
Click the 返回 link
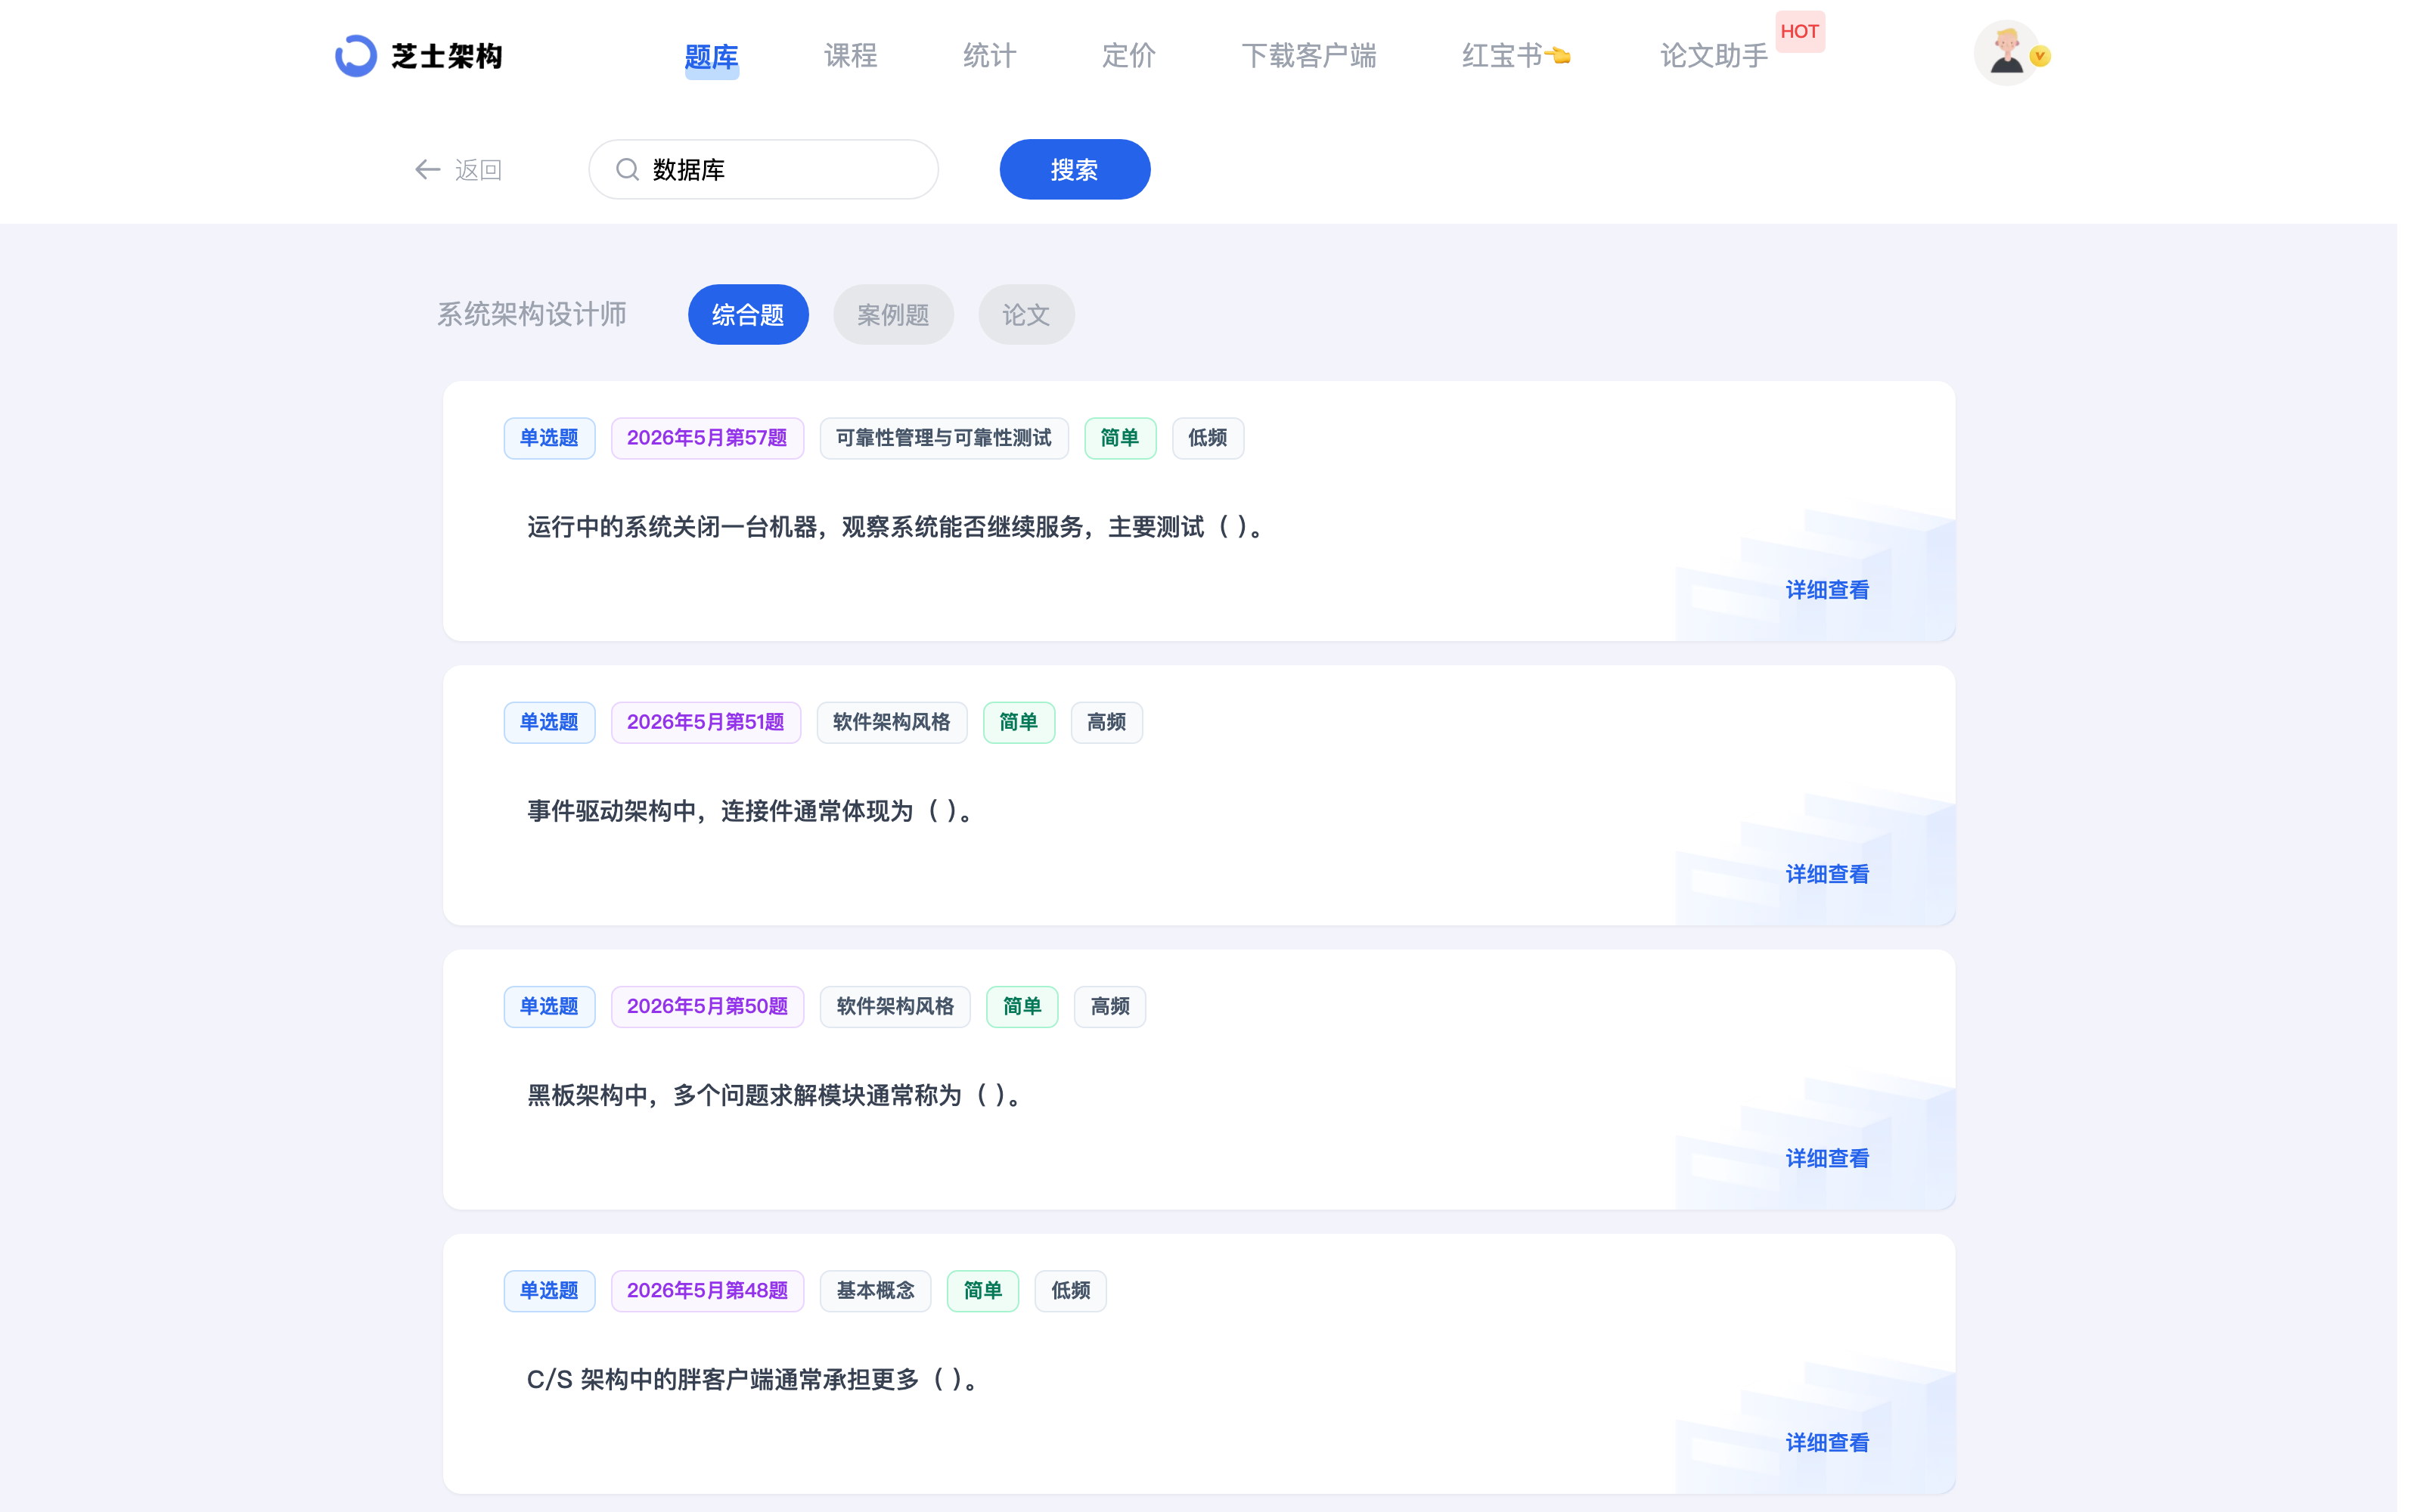tap(478, 170)
